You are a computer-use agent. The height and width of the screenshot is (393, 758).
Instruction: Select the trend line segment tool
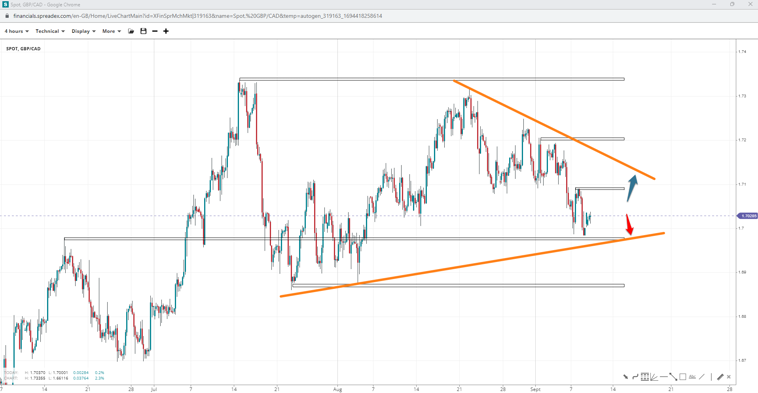pos(673,377)
